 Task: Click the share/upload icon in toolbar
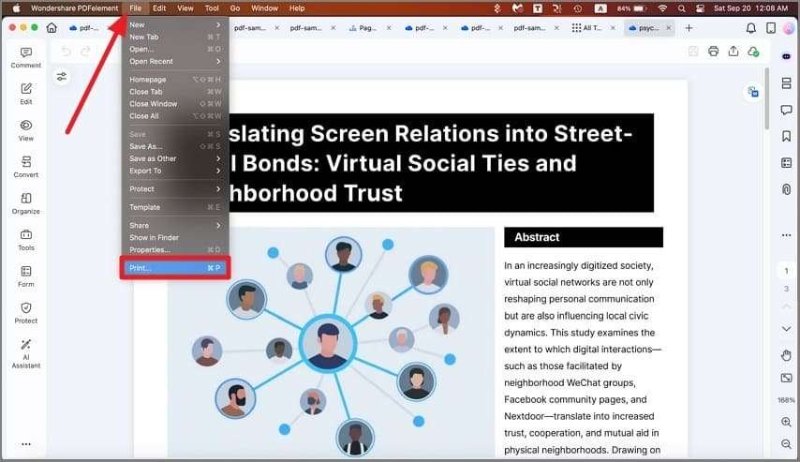pyautogui.click(x=733, y=51)
